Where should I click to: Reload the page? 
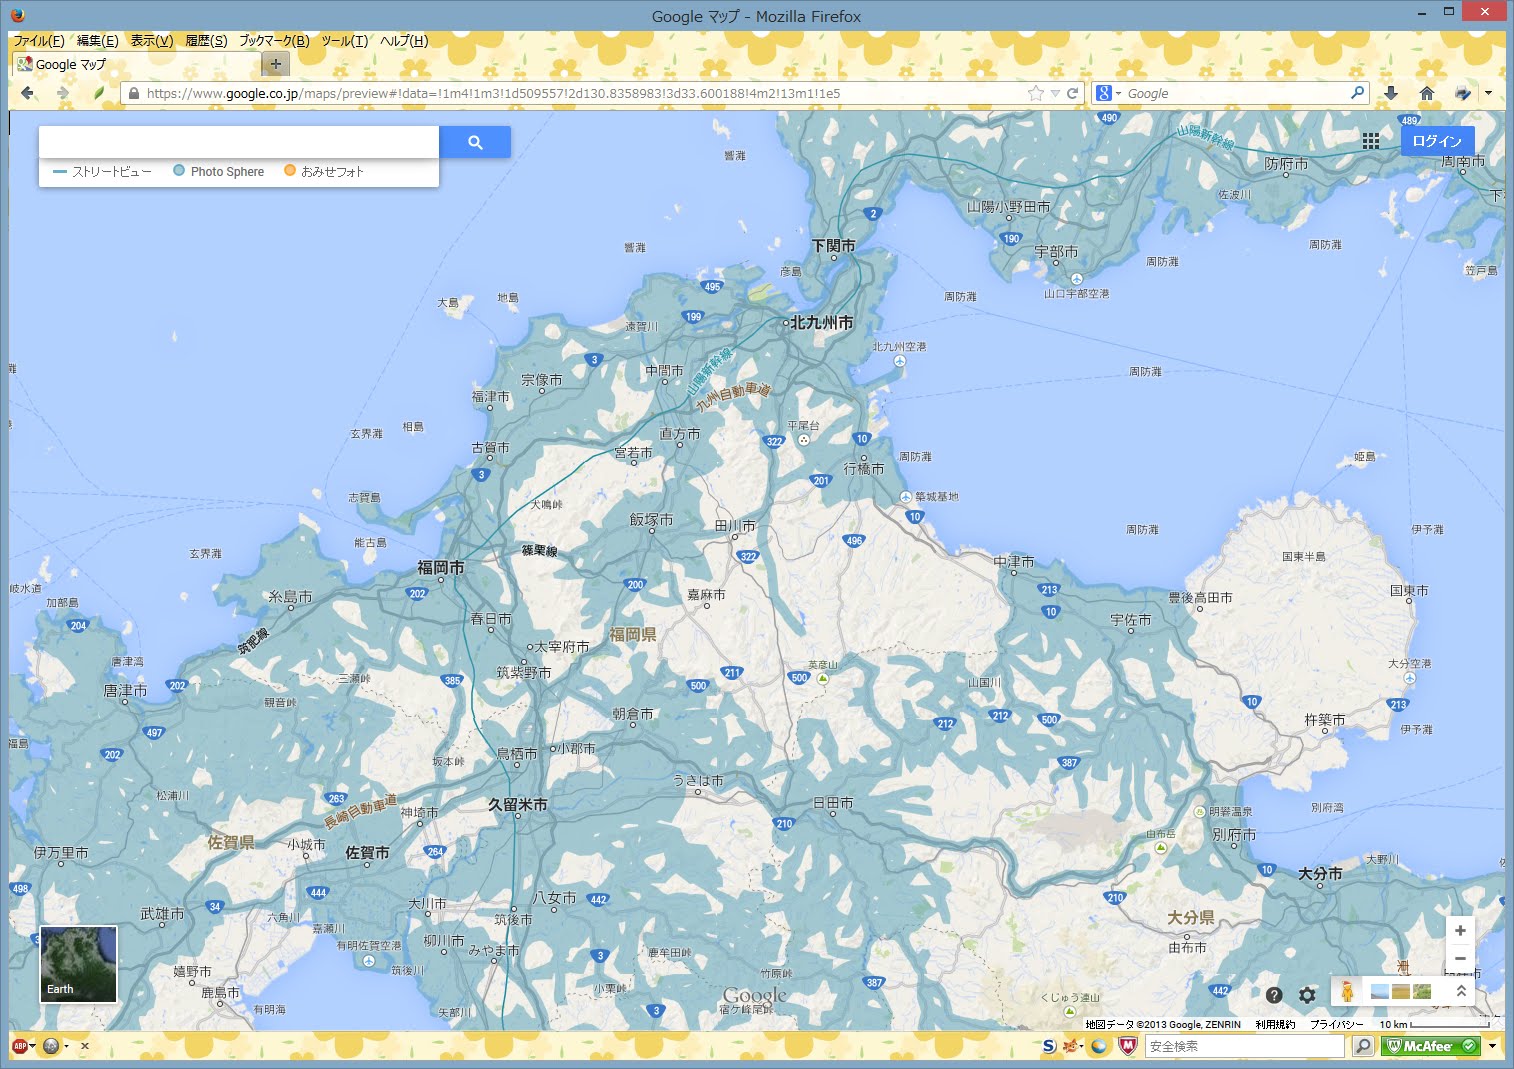[x=1072, y=93]
